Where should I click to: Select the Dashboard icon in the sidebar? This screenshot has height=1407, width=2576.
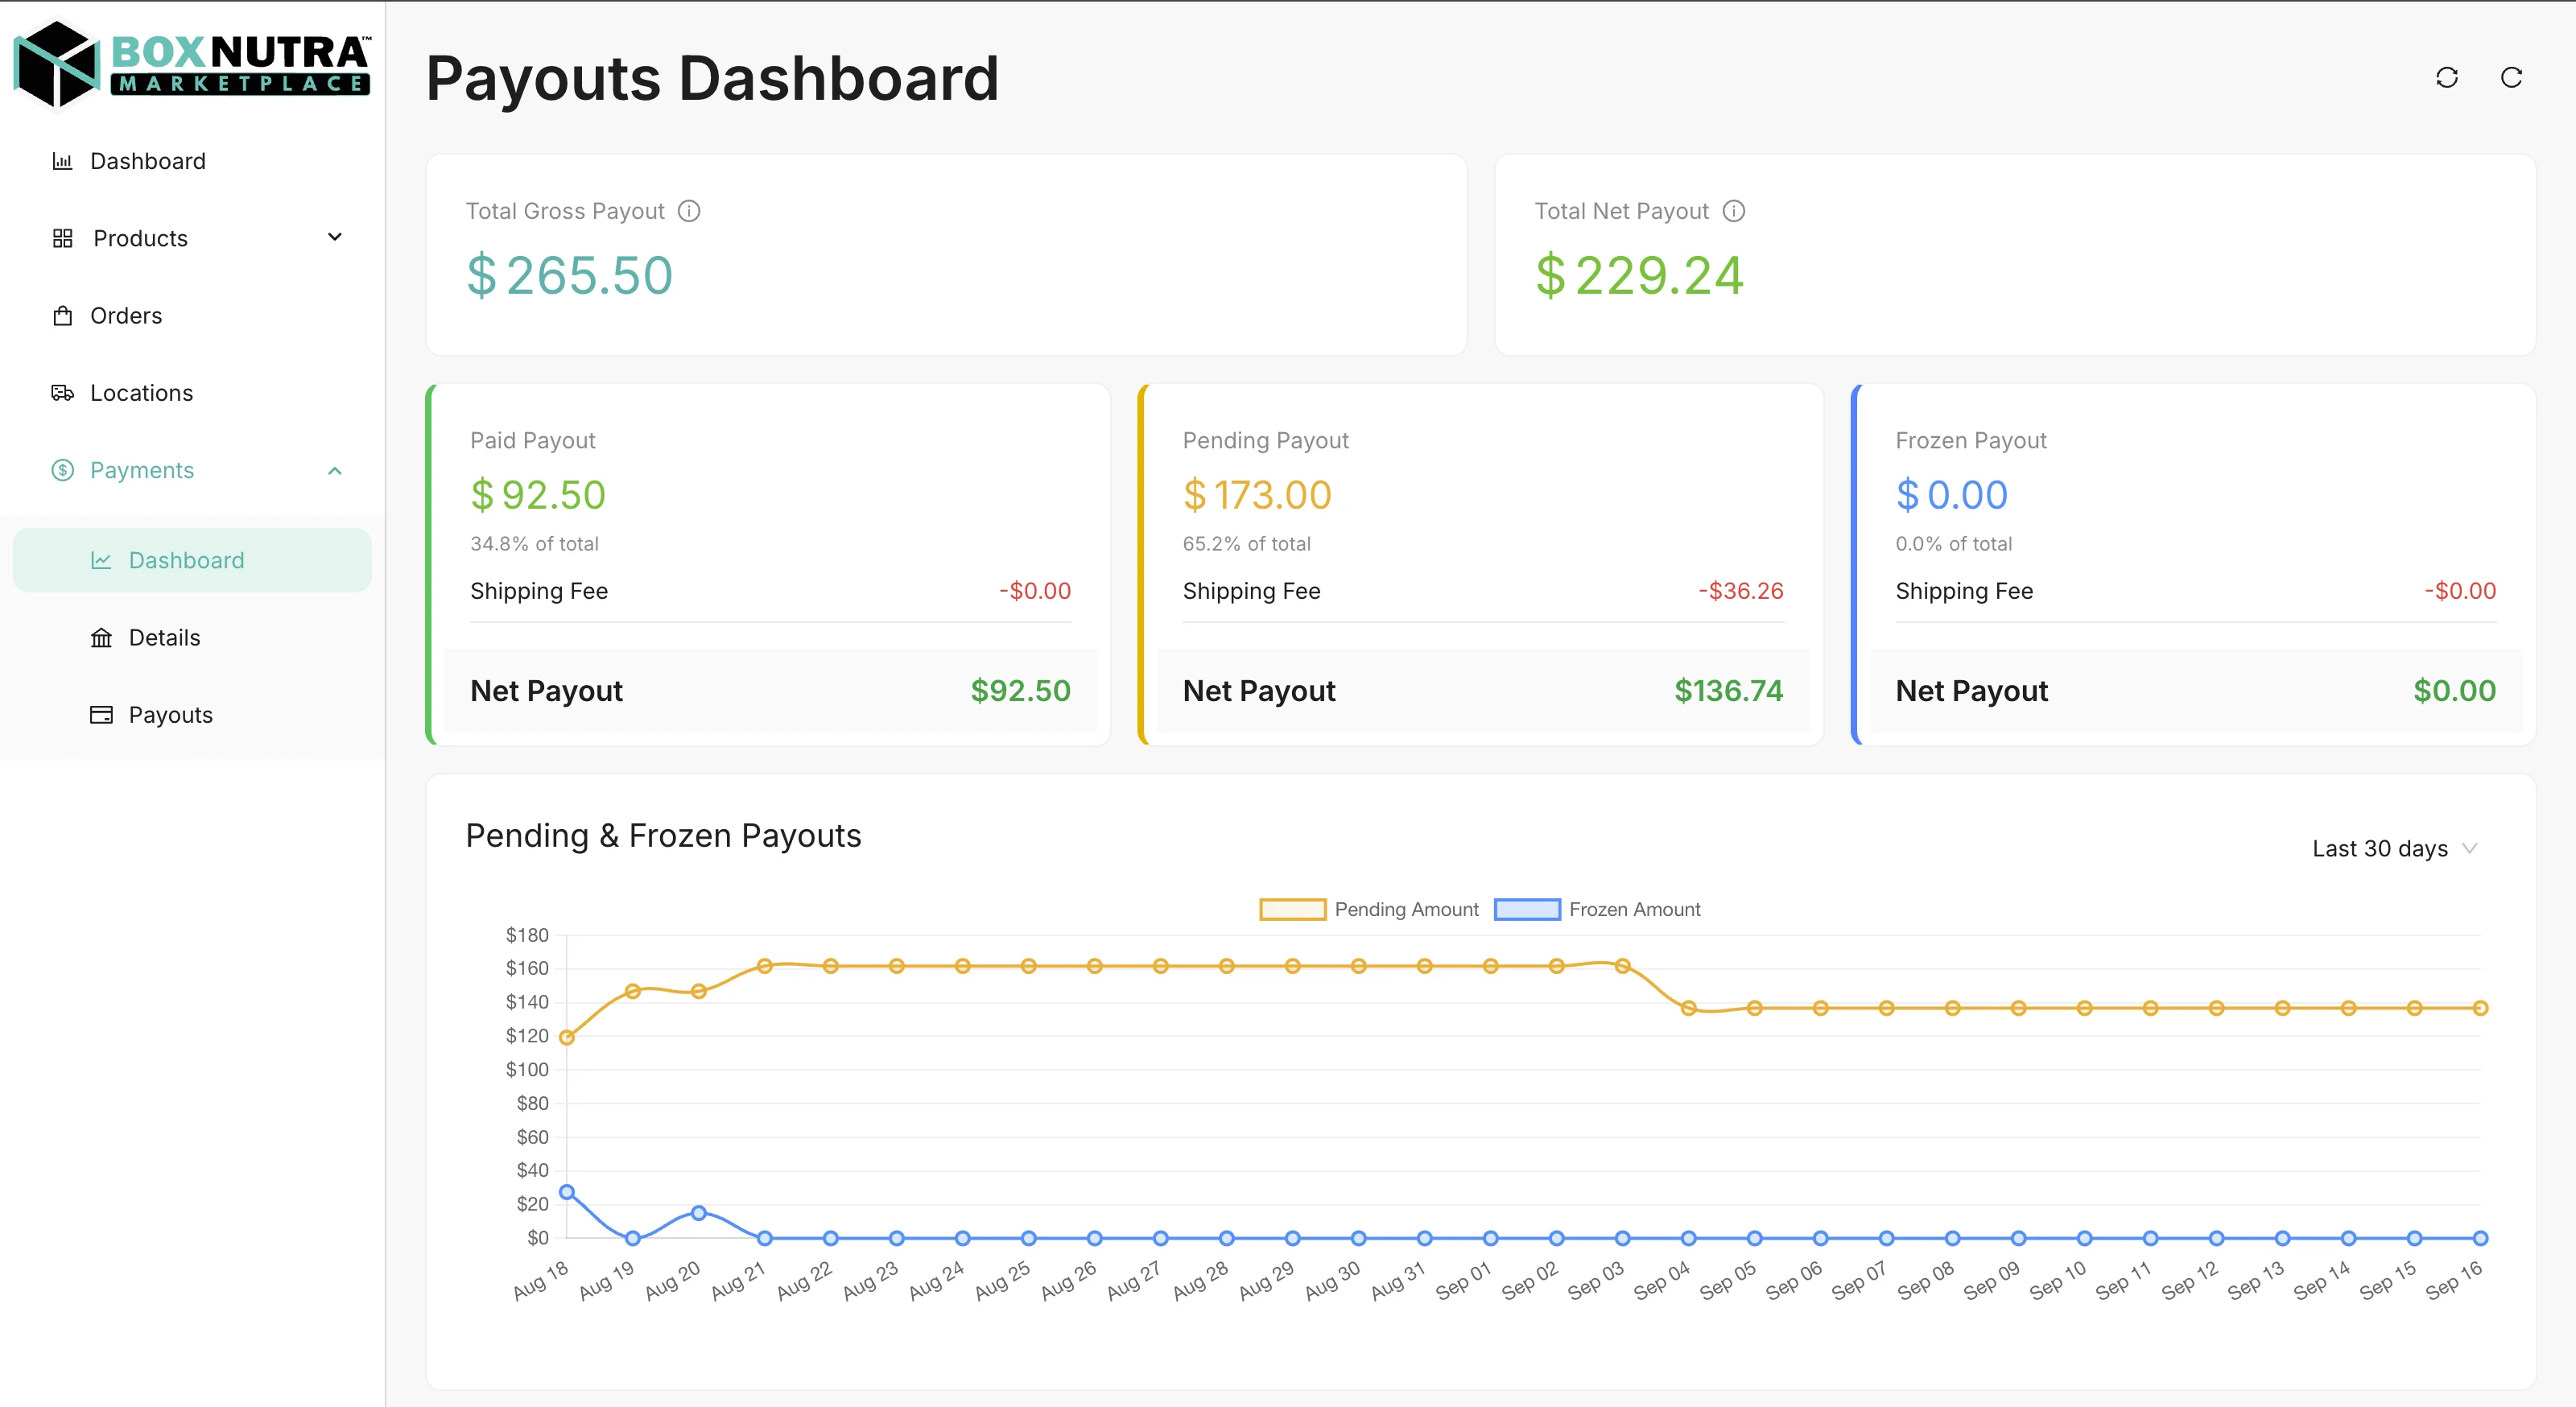[x=62, y=160]
